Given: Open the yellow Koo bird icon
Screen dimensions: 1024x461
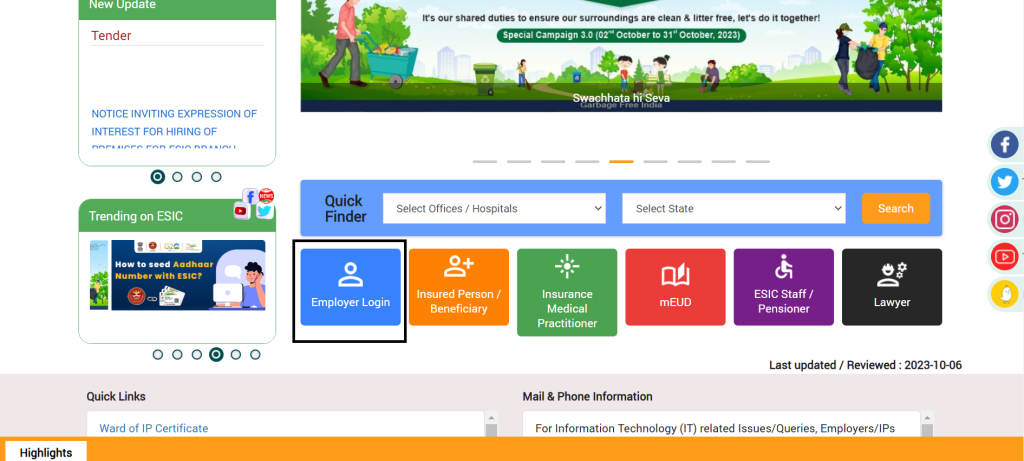Looking at the screenshot, I should 1004,294.
